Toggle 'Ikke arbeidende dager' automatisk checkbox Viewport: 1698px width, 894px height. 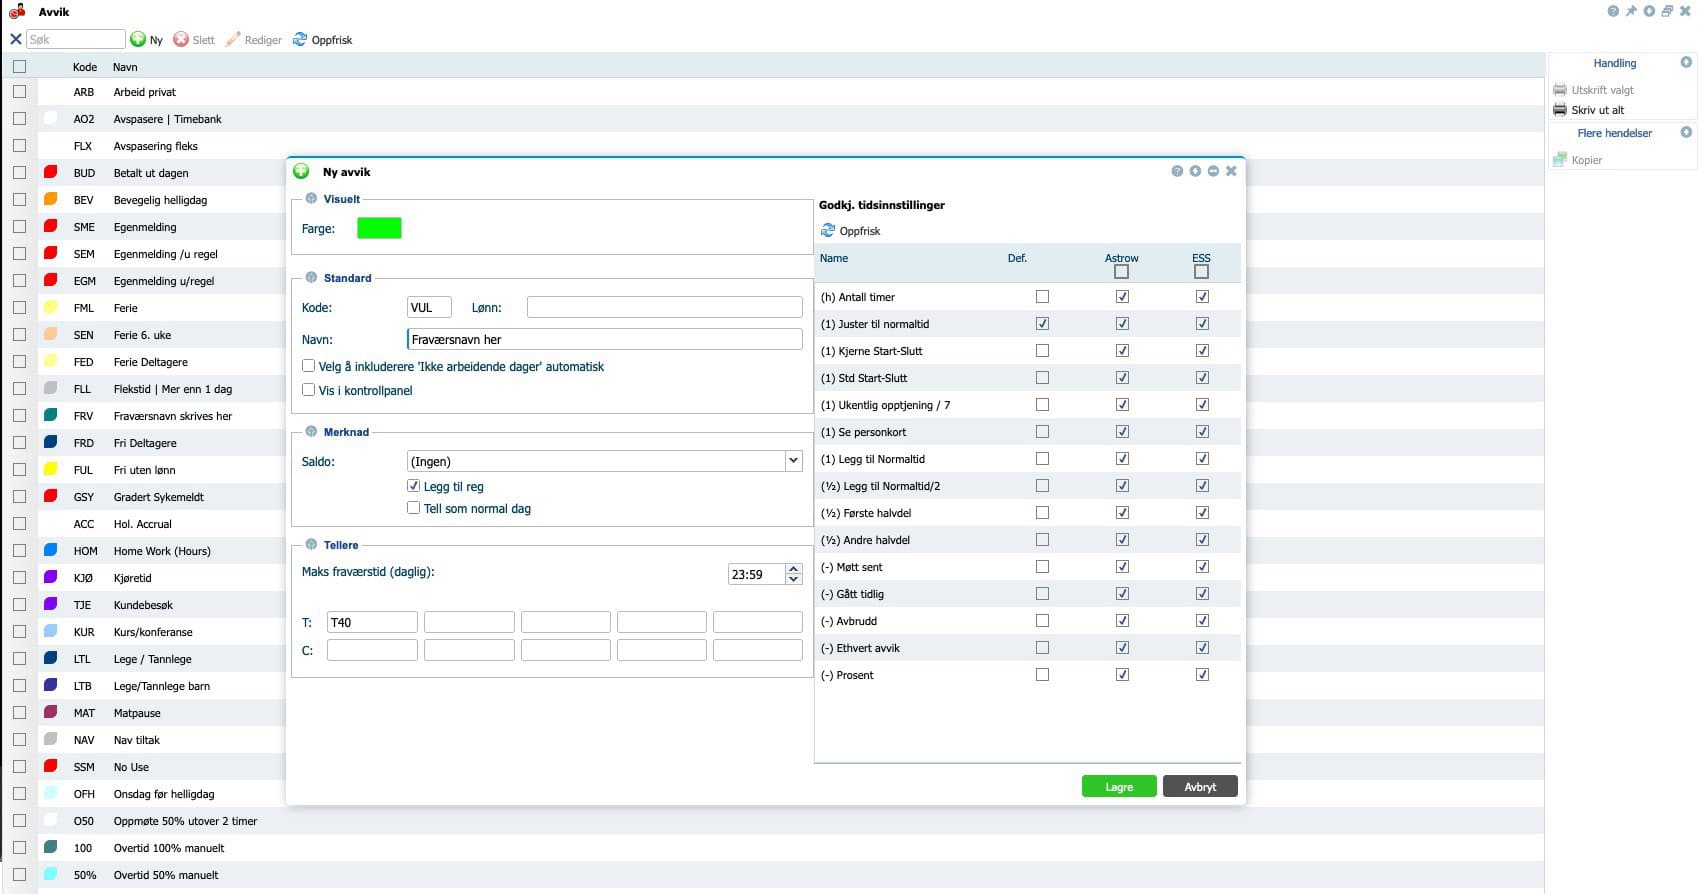tap(309, 366)
